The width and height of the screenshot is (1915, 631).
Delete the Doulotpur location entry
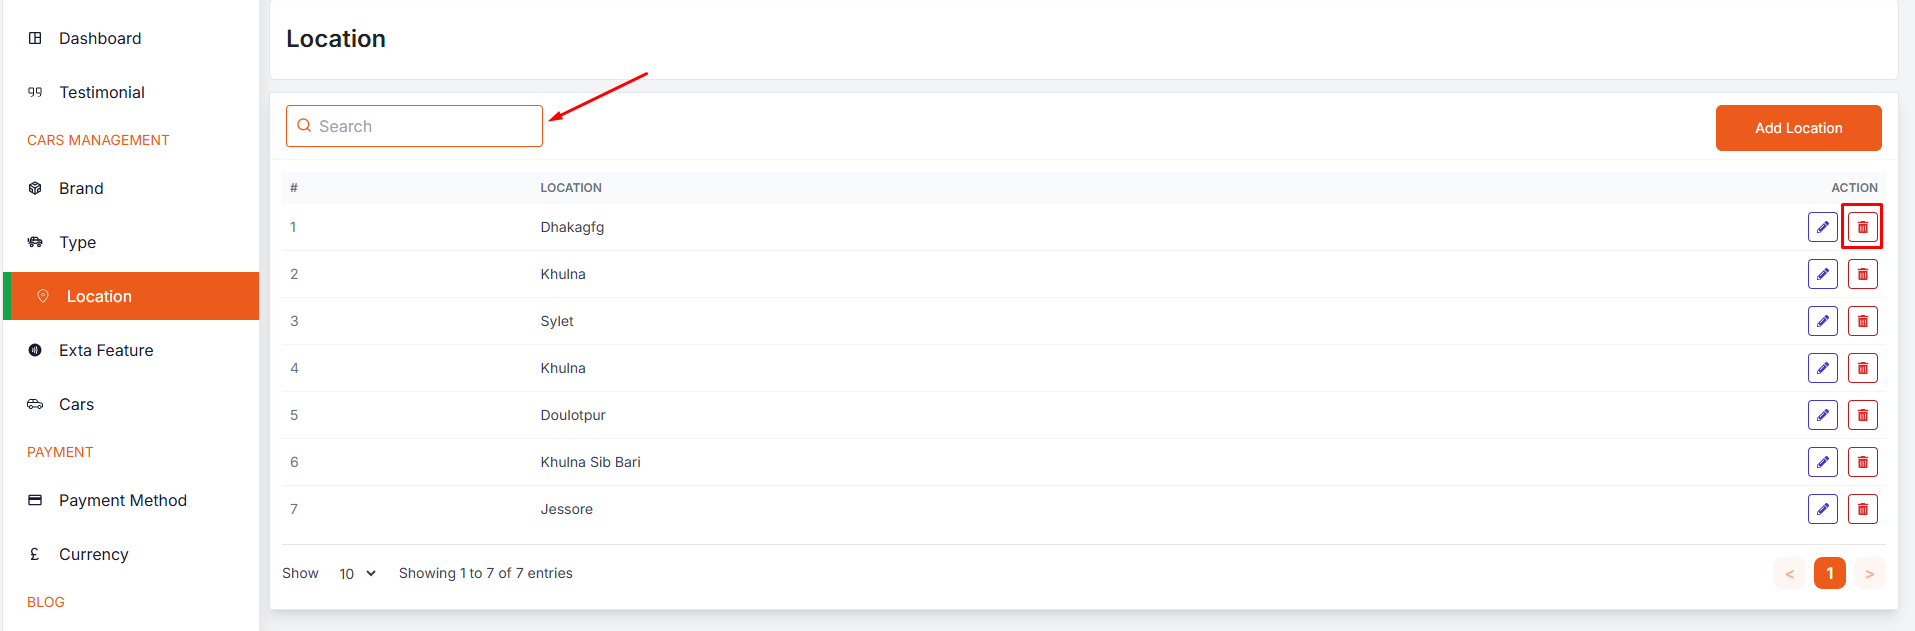tap(1862, 415)
